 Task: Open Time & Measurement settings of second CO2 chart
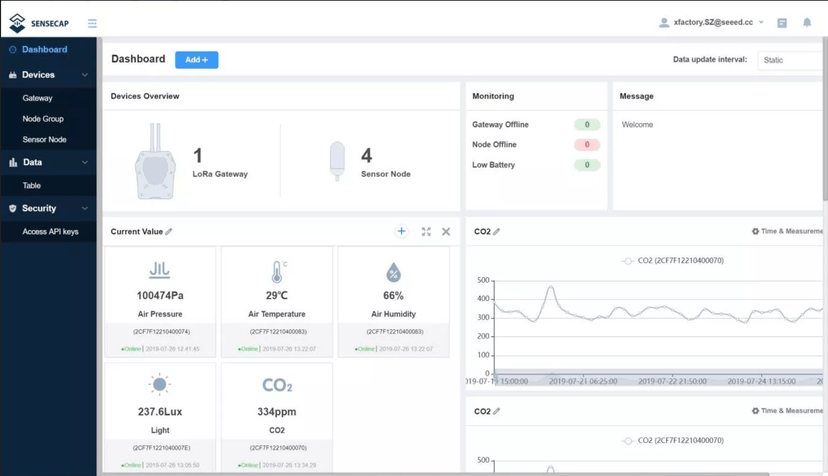click(787, 411)
